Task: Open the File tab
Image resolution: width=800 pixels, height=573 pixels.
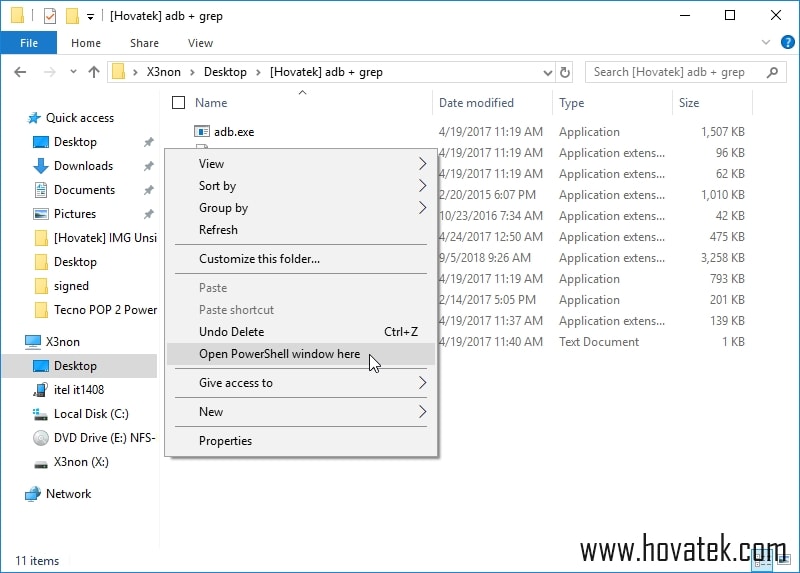Action: click(x=29, y=43)
